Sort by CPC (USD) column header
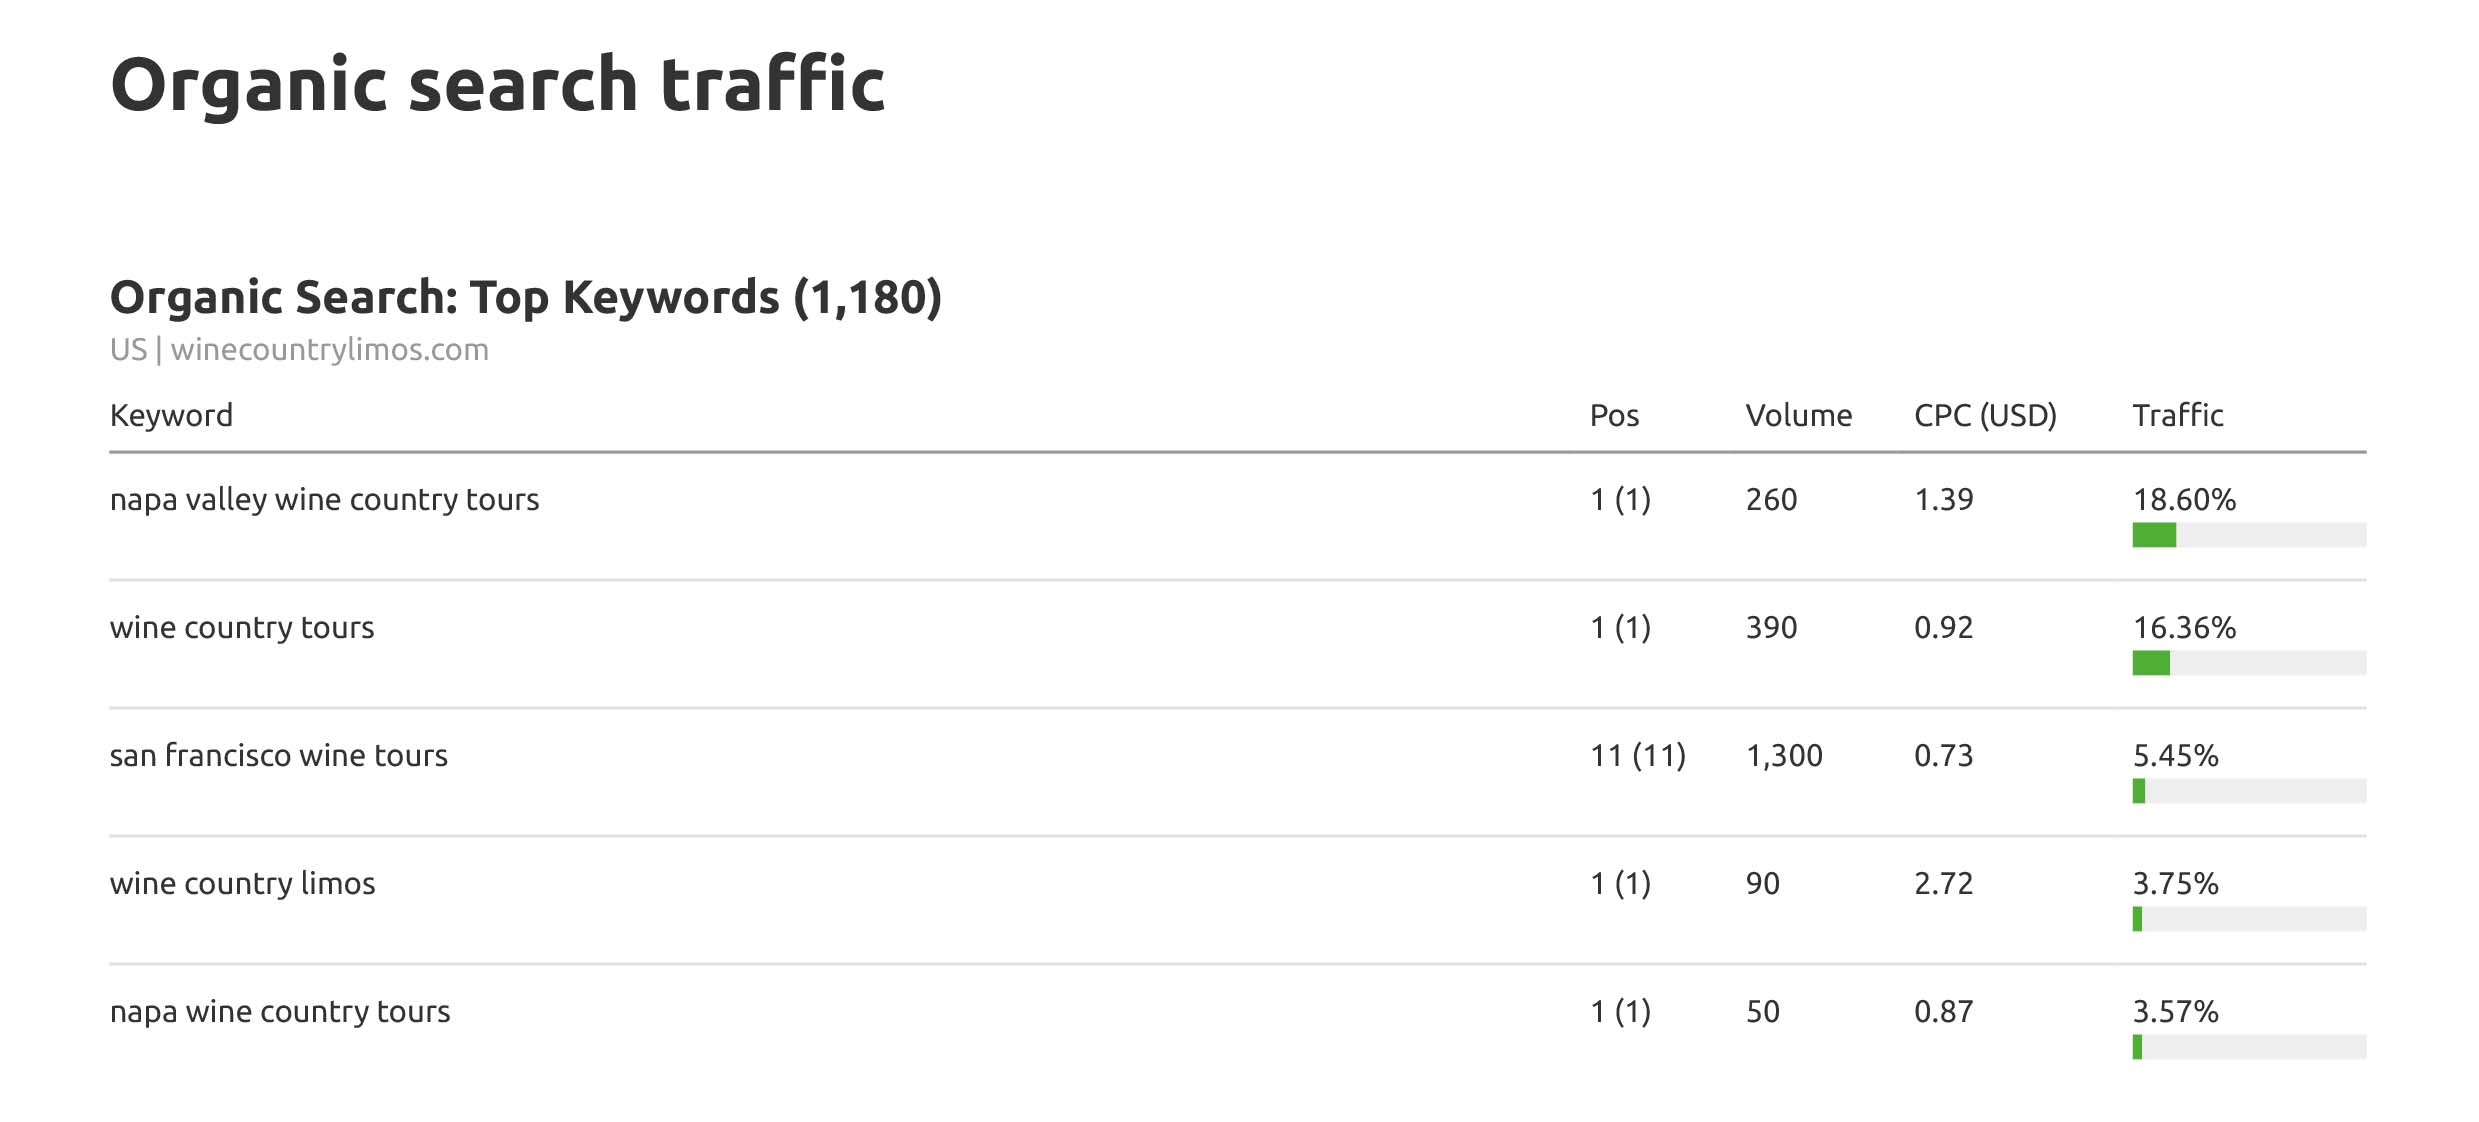Viewport: 2479px width, 1122px height. (1985, 415)
